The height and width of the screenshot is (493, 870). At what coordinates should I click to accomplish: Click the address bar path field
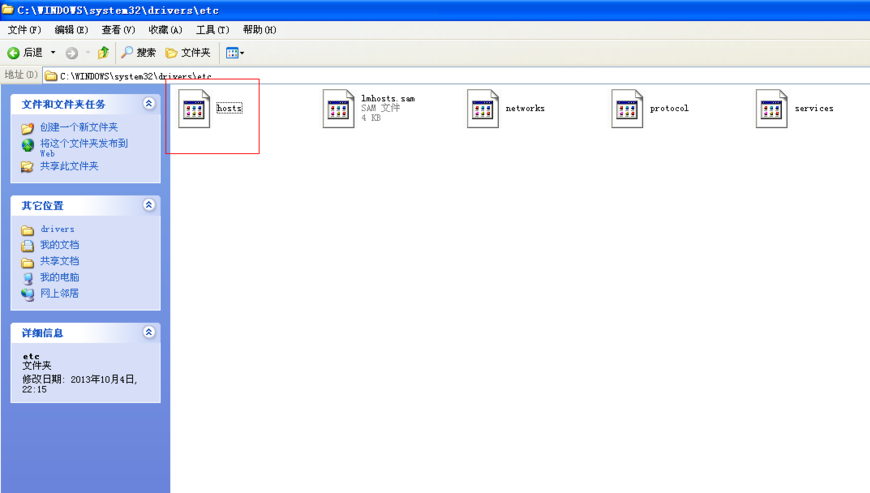(x=457, y=75)
